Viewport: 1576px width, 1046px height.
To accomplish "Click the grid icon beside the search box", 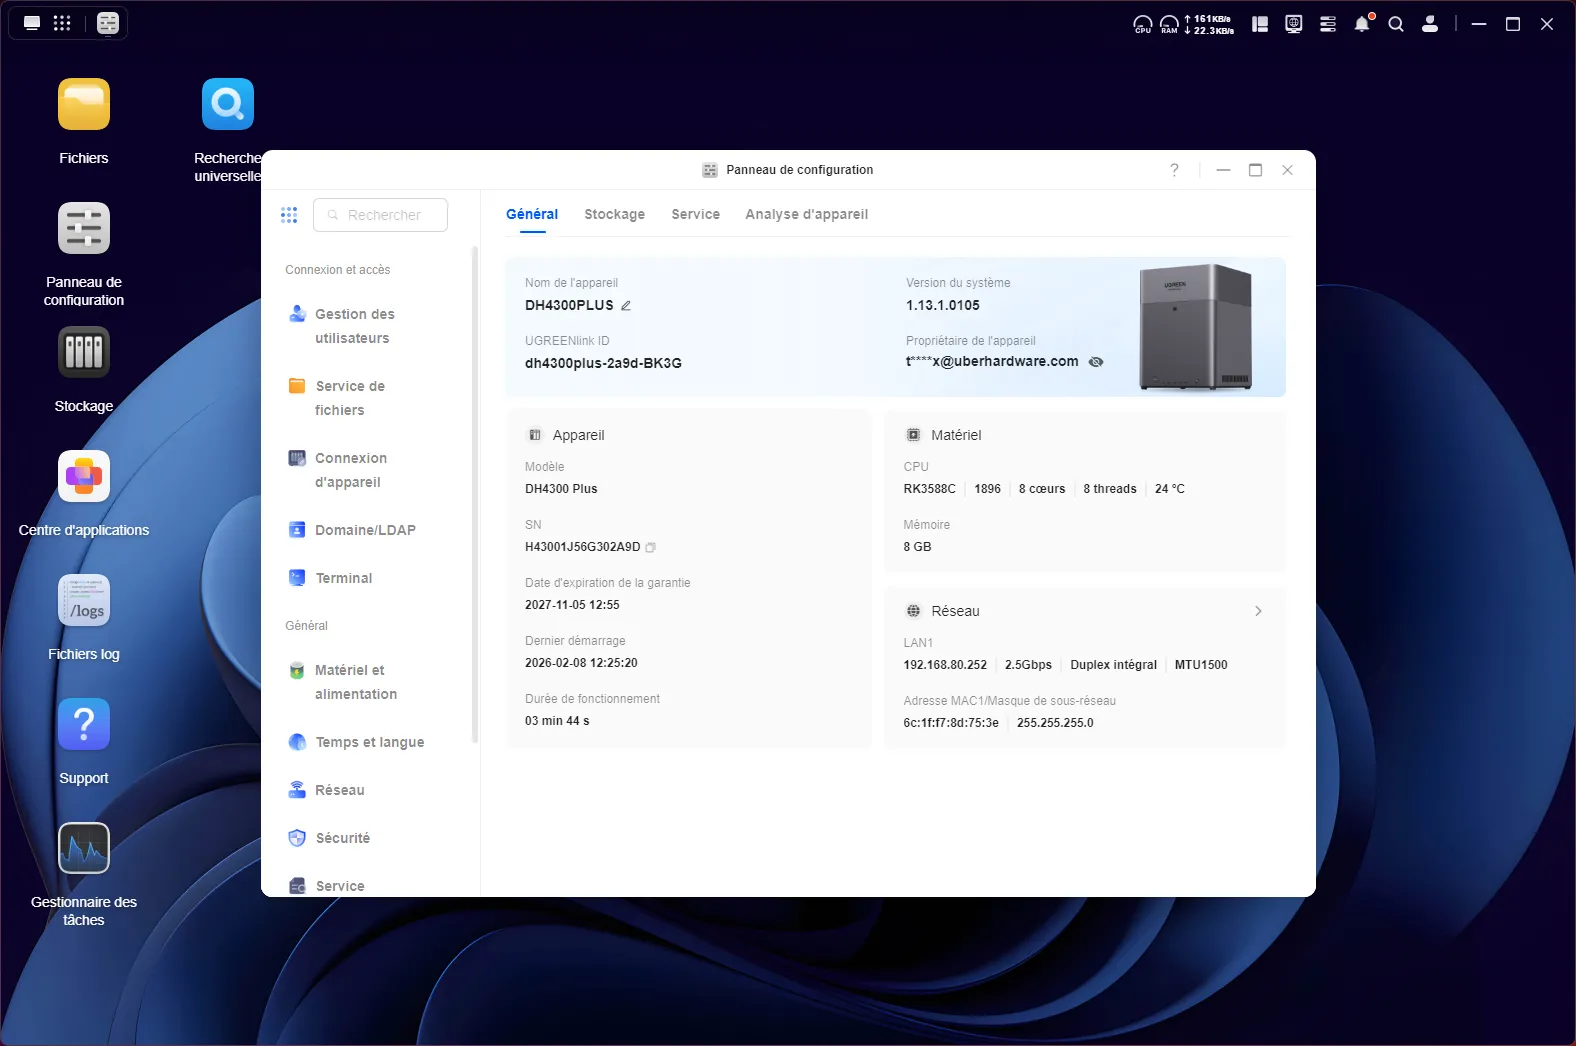I will (x=289, y=215).
